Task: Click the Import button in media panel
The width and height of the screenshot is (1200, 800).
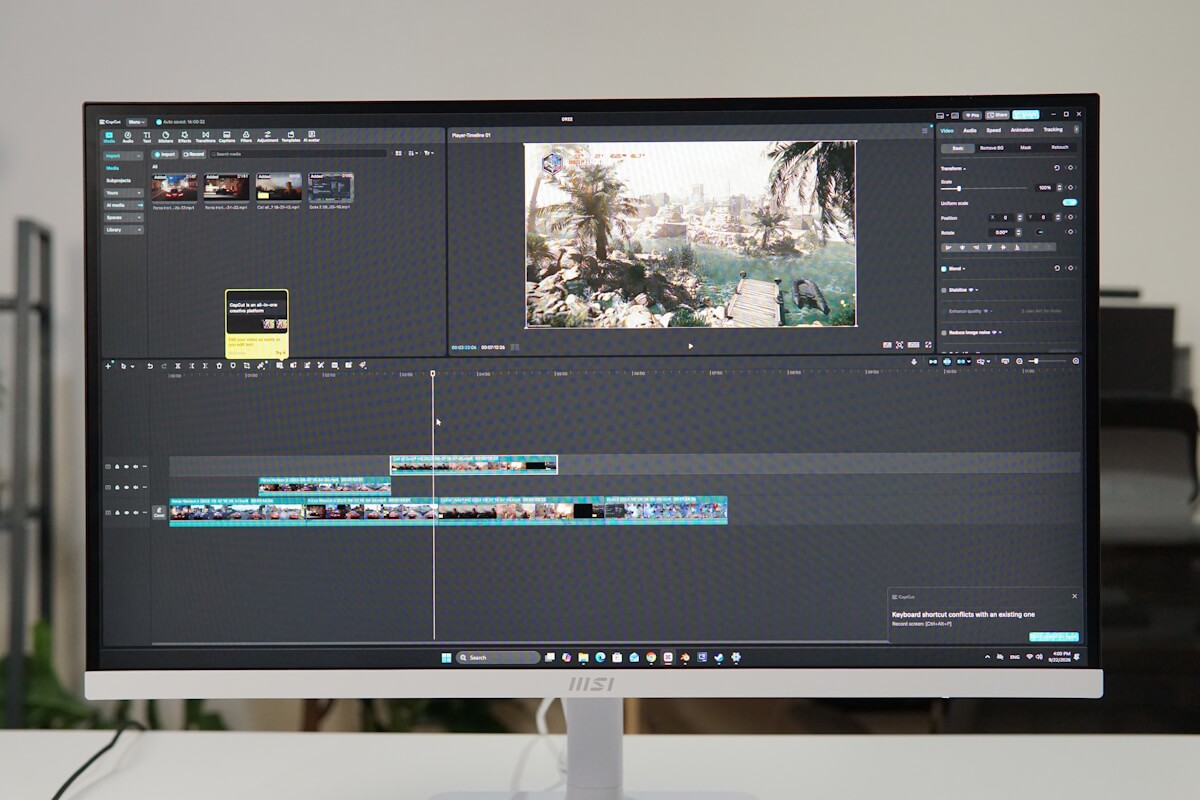Action: [x=165, y=154]
